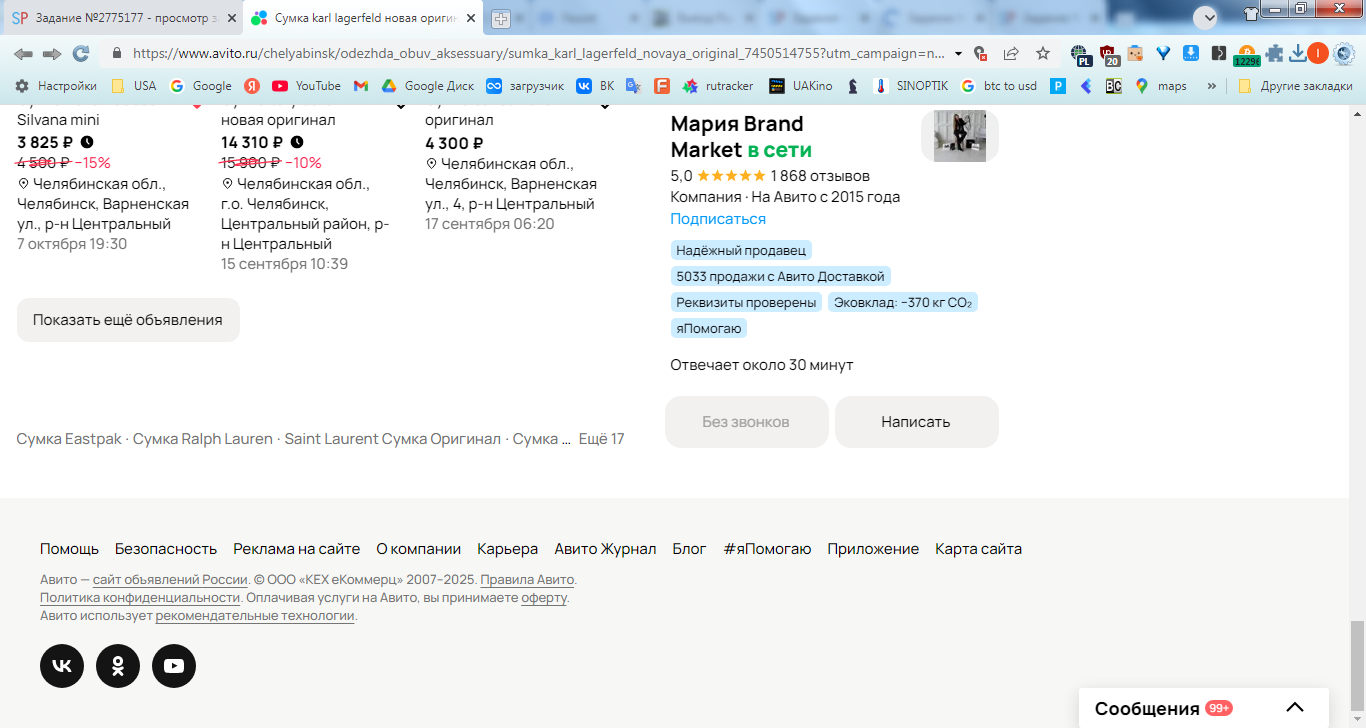The width and height of the screenshot is (1366, 728).
Task: Go forward with the browser forward arrow
Action: 52,53
